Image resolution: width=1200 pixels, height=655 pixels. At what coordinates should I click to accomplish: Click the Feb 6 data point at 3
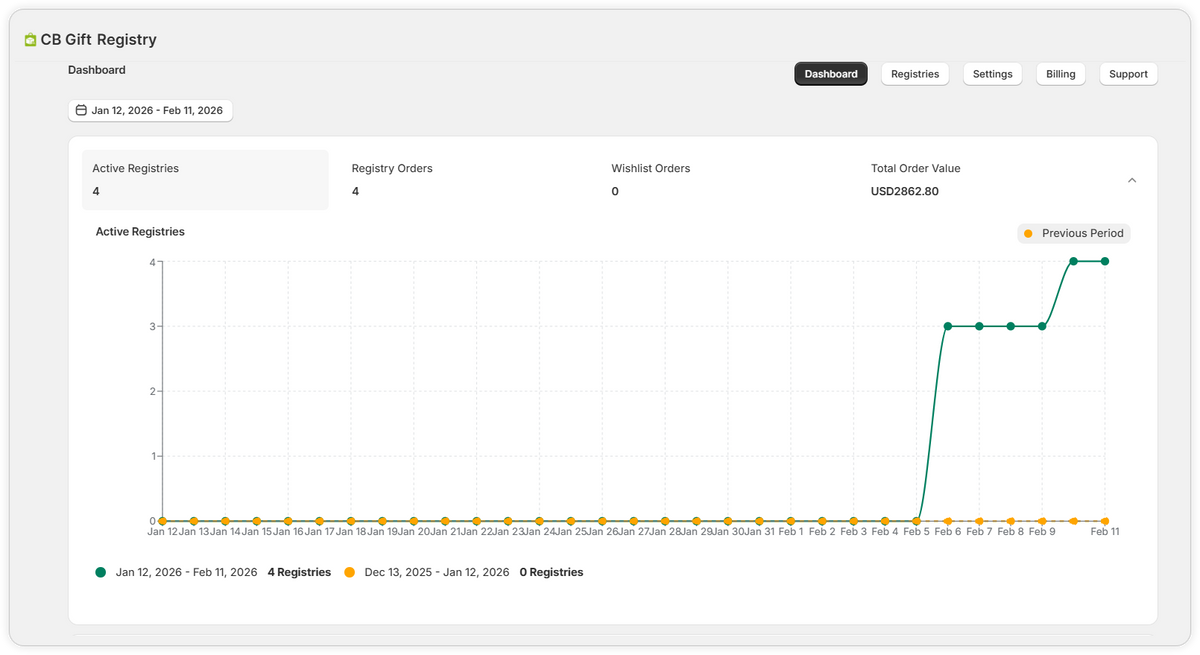947,326
